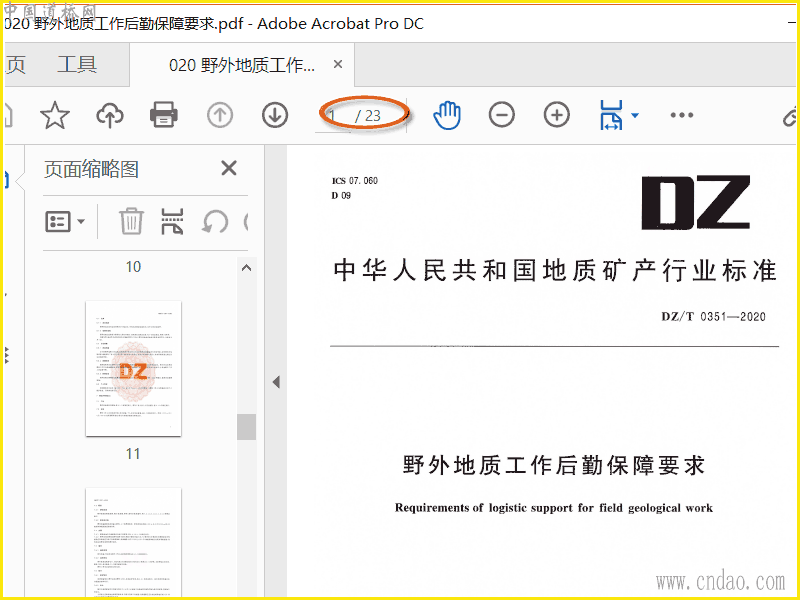Click the ICS 07.060 text
Viewport: 800px width, 600px height.
(355, 181)
